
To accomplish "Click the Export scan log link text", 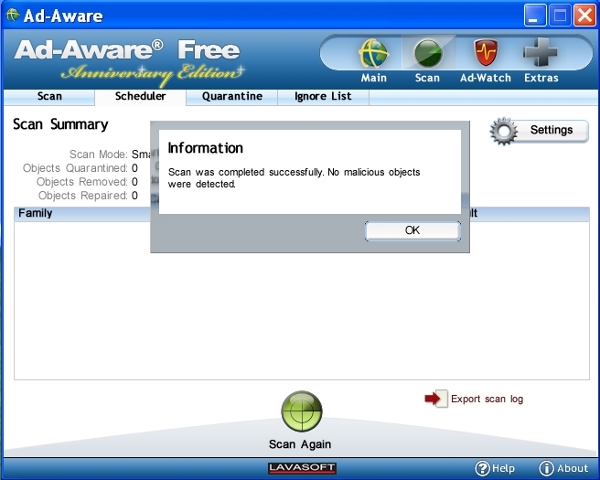I will [487, 399].
